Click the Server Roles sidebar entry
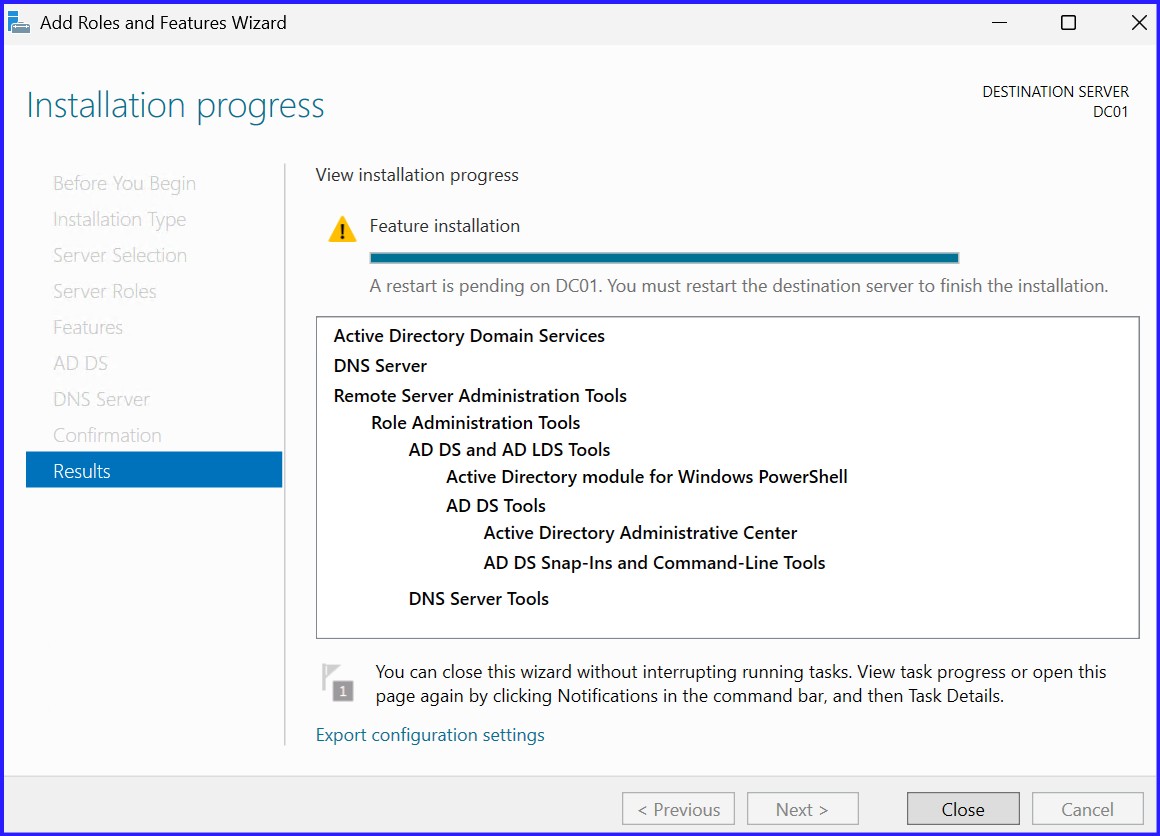Viewport: 1160px width, 836px height. pyautogui.click(x=104, y=291)
